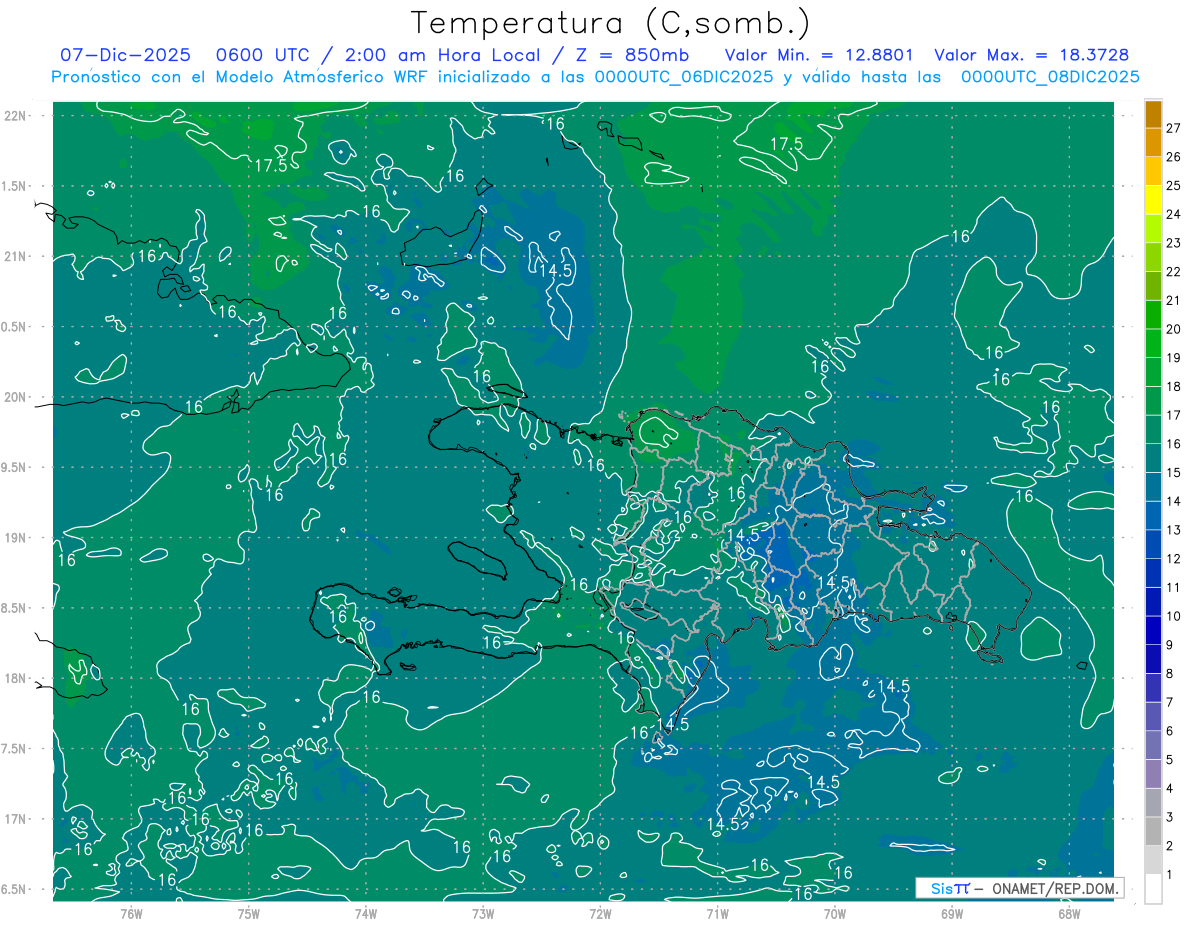Click the longitude axis label '73W'
The height and width of the screenshot is (927, 1200).
click(483, 914)
